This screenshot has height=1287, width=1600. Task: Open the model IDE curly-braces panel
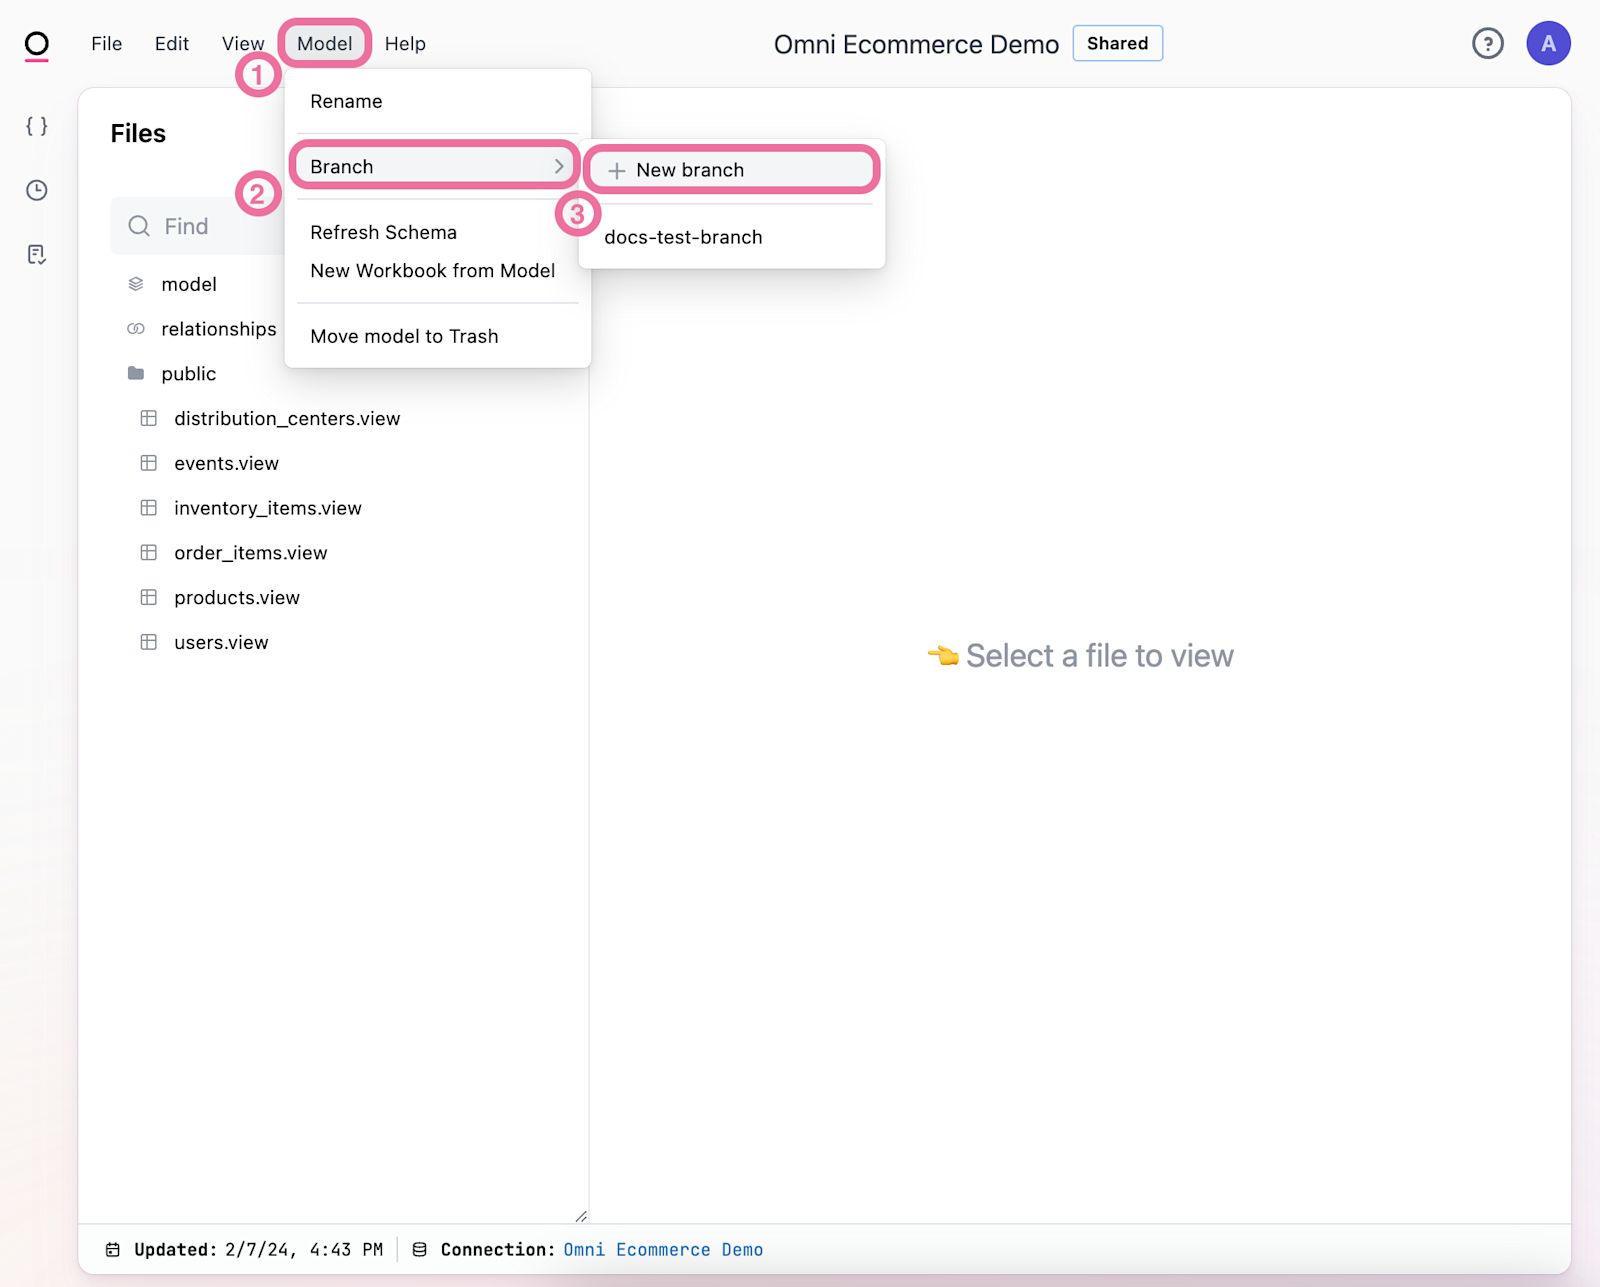36,126
